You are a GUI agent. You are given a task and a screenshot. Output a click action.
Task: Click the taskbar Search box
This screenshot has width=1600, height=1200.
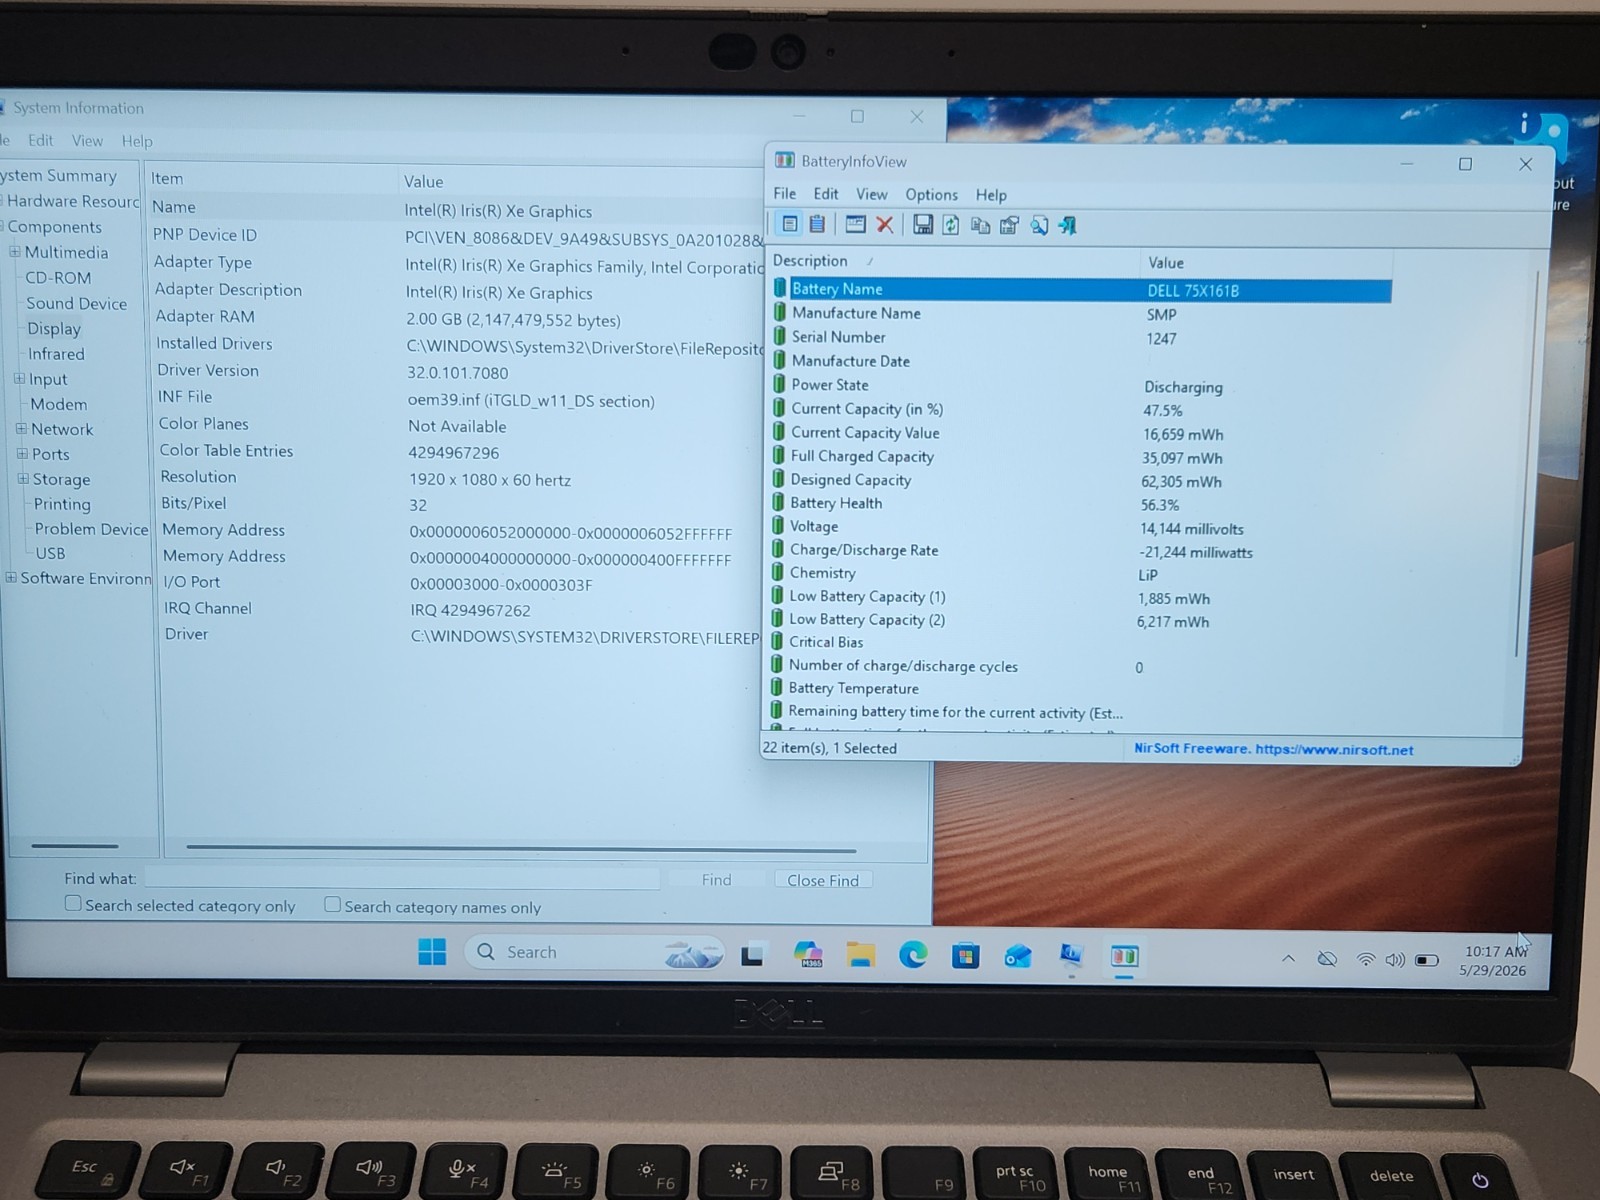pos(594,952)
